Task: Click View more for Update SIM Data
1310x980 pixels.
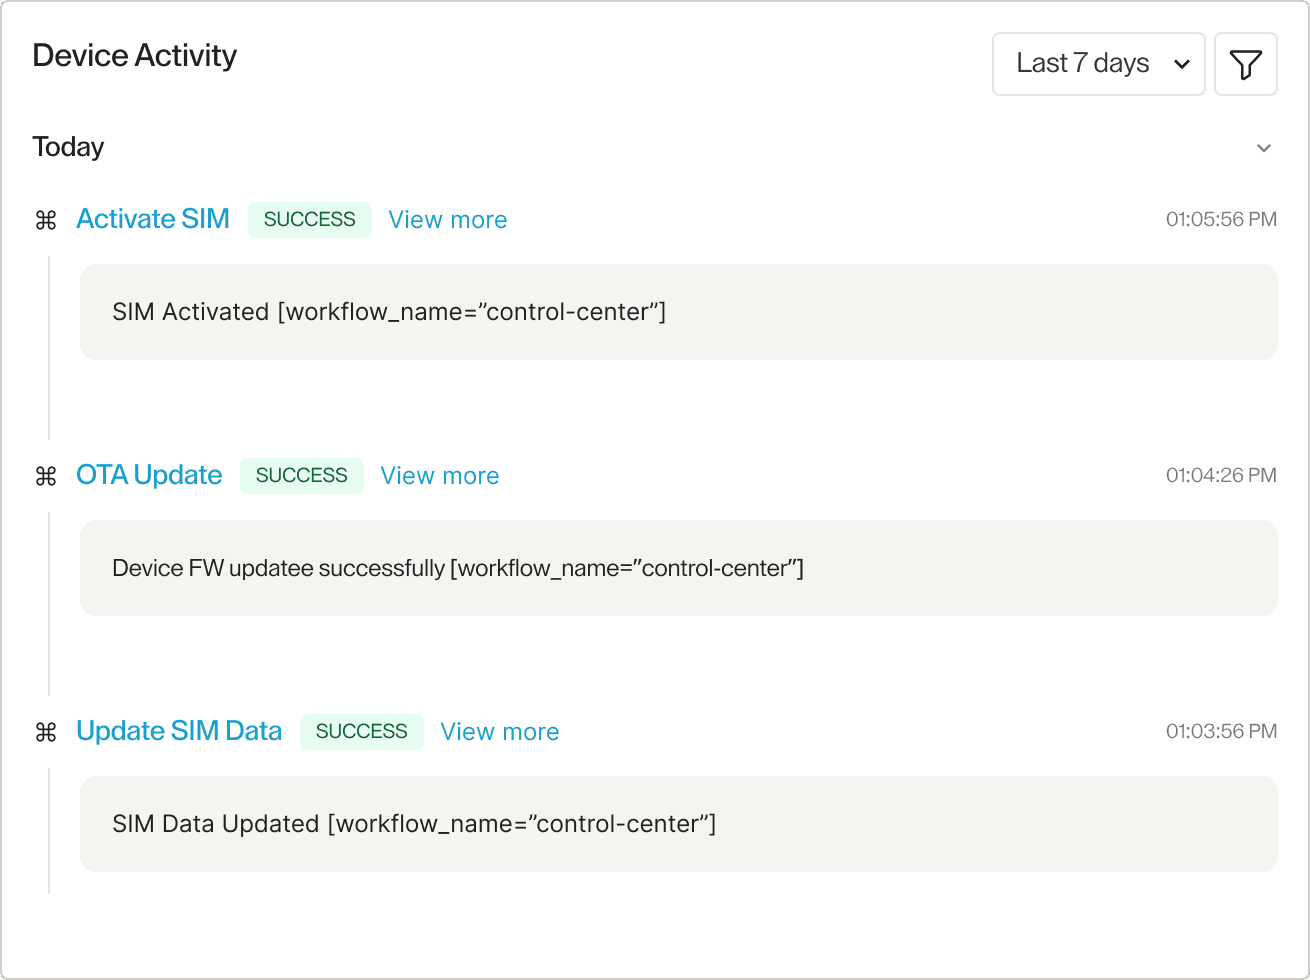Action: (x=499, y=732)
